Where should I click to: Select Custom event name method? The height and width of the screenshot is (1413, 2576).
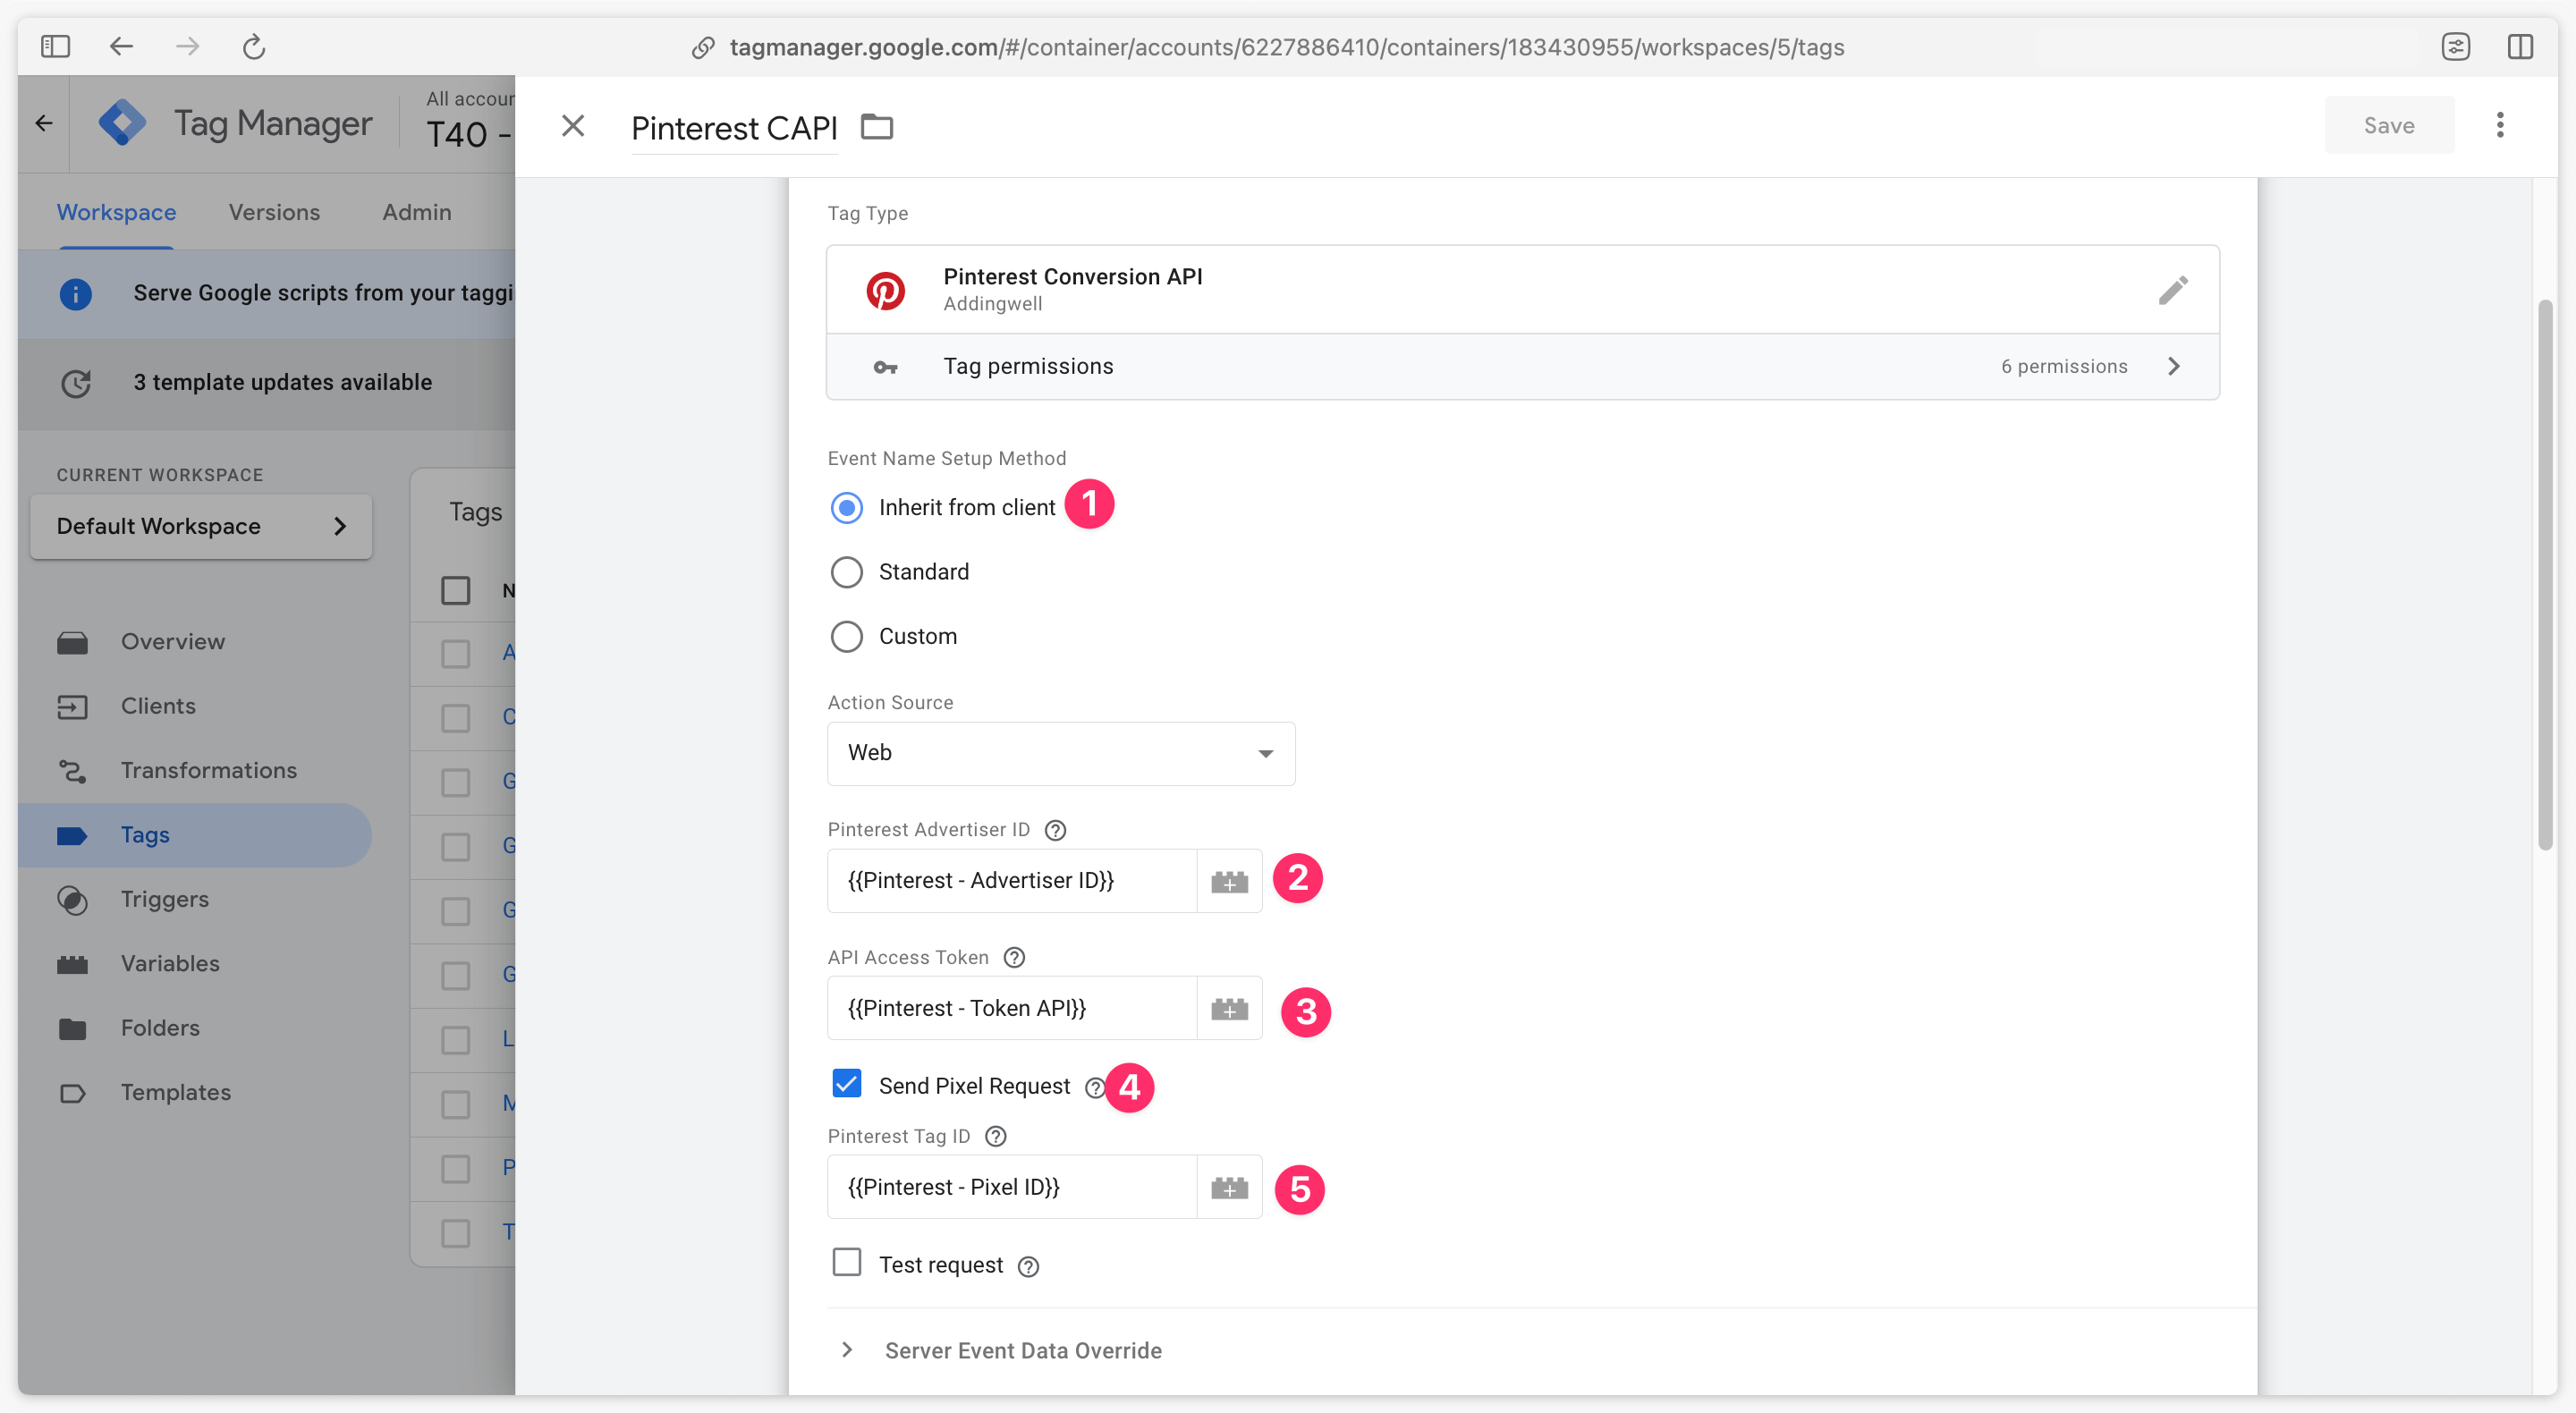(846, 637)
